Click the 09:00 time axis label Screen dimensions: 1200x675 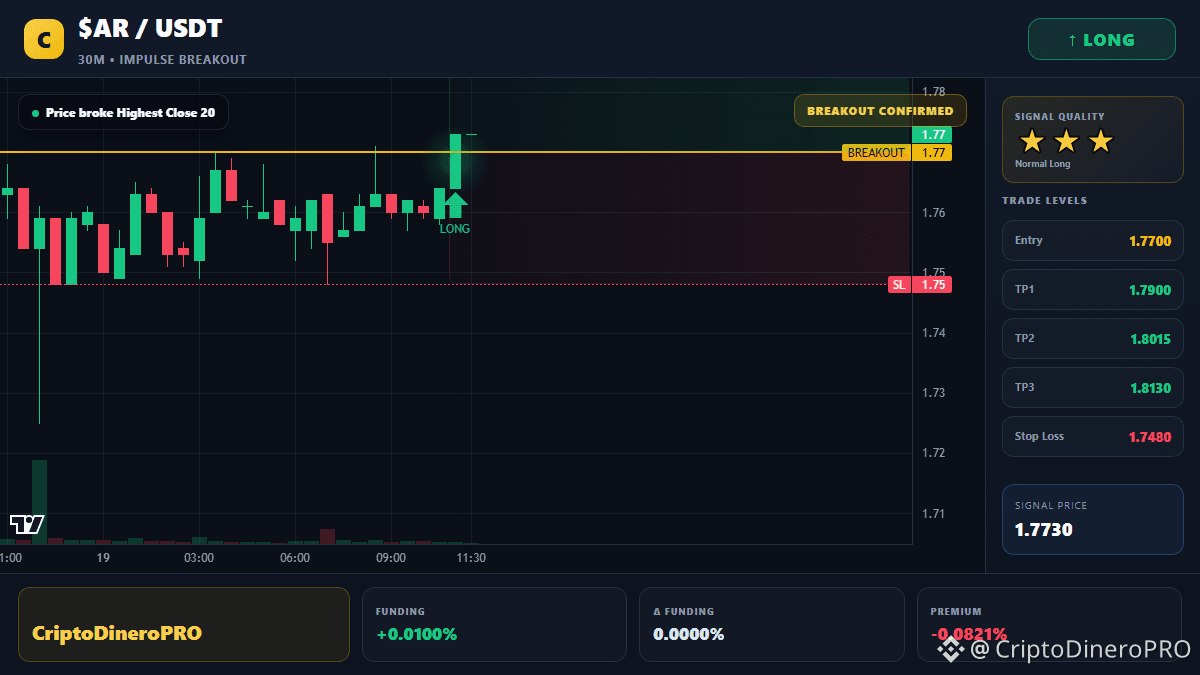391,558
